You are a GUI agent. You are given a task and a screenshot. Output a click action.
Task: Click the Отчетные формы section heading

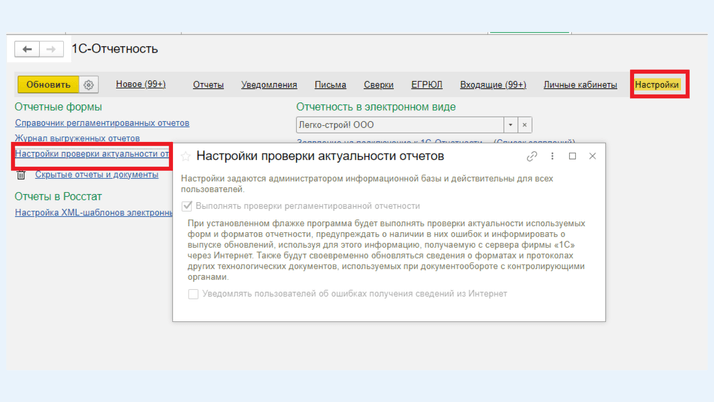[x=58, y=107]
